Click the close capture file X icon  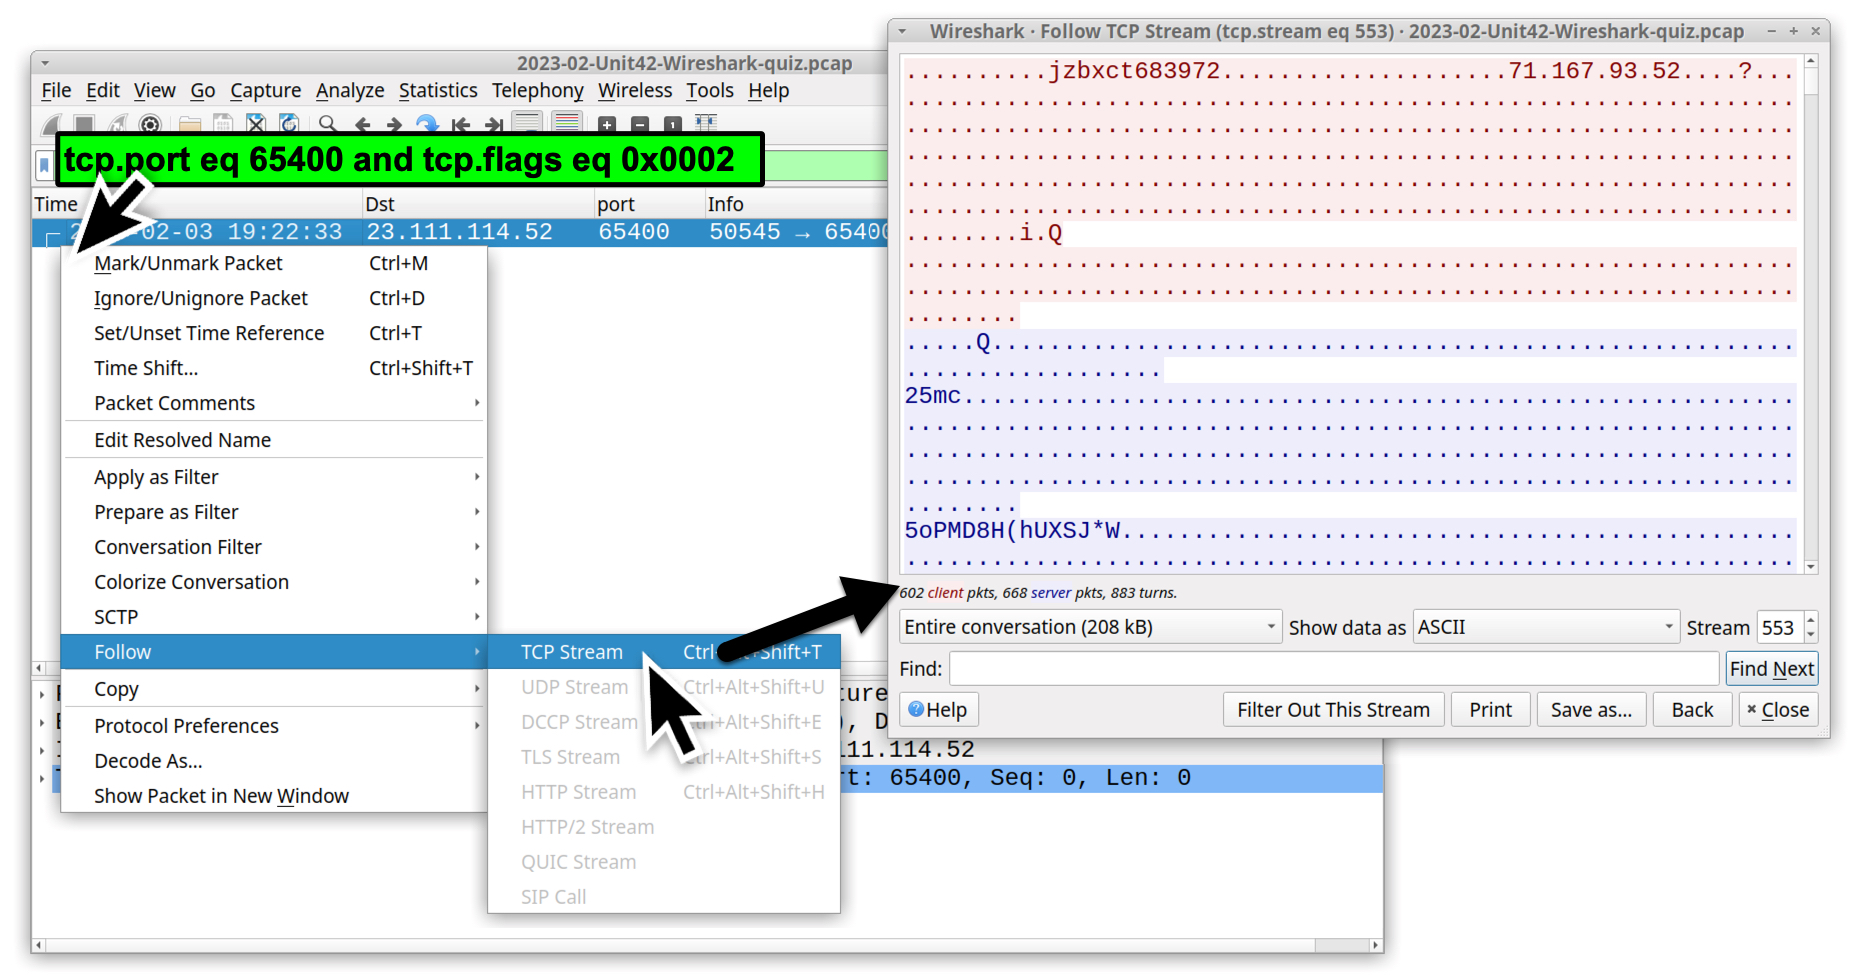(x=256, y=124)
